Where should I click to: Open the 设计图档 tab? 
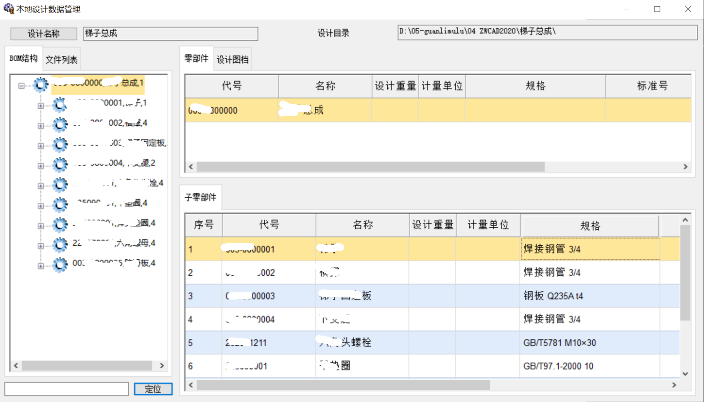coord(232,59)
